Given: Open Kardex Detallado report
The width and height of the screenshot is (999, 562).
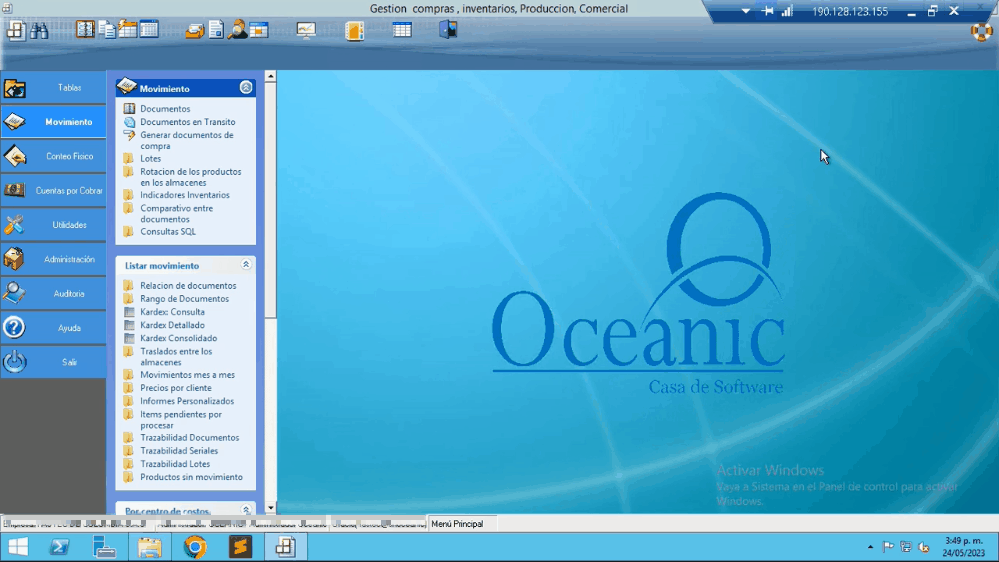Looking at the screenshot, I should 172,325.
